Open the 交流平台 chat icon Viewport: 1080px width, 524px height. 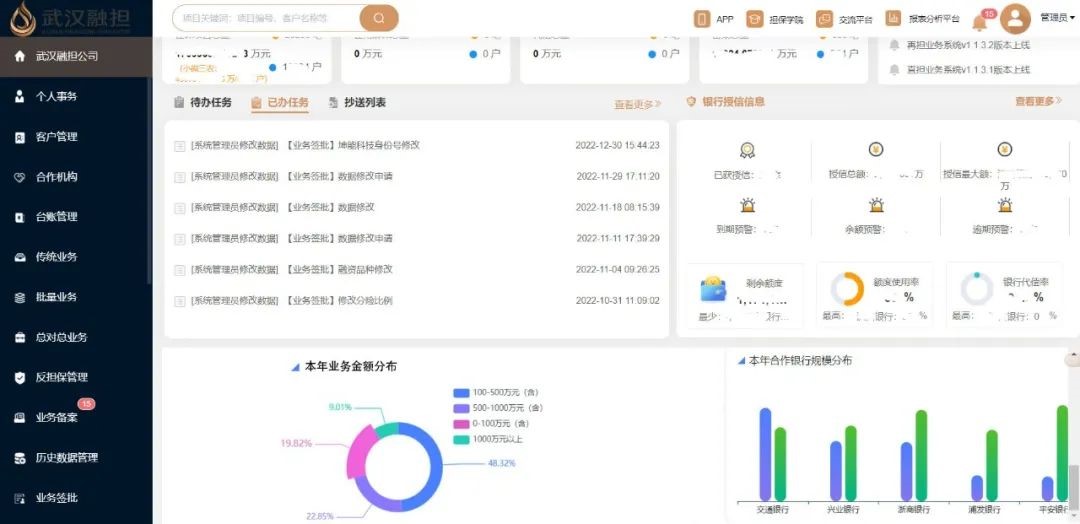(824, 19)
